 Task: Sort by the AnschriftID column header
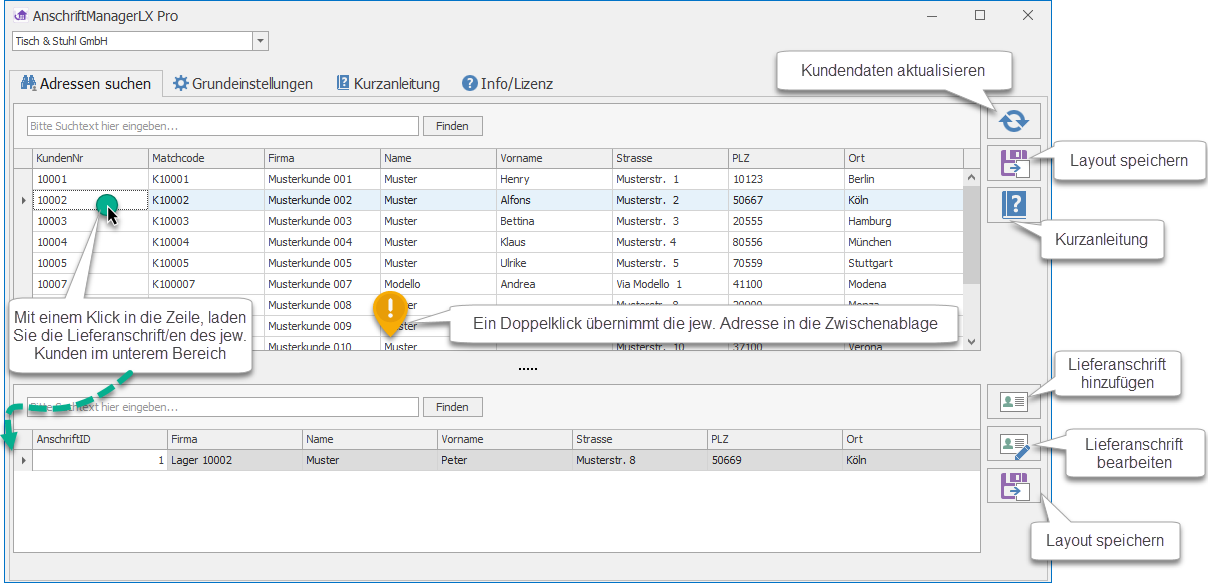tap(100, 439)
